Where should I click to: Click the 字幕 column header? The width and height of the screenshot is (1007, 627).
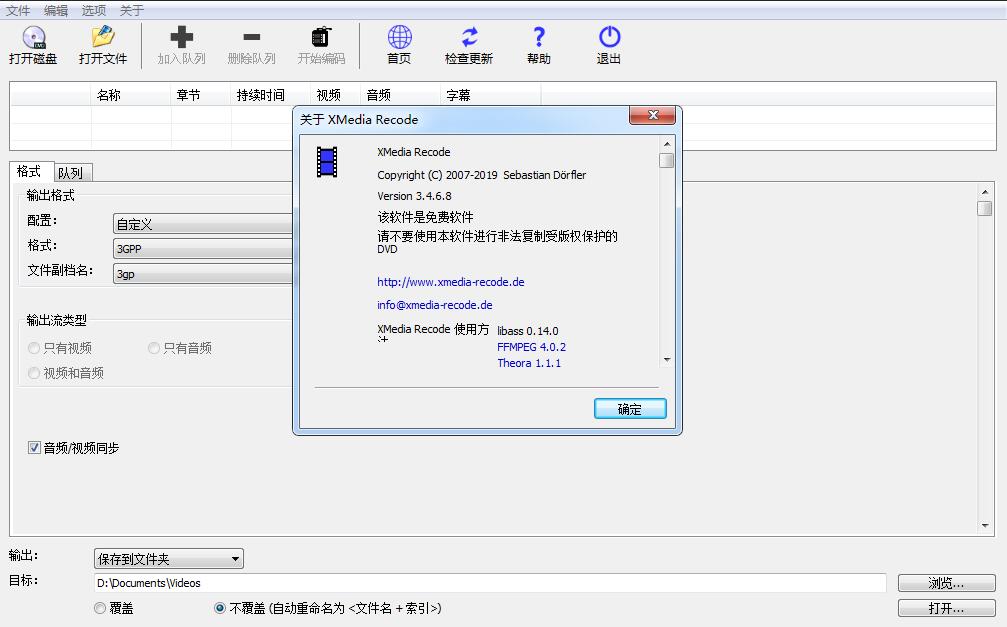click(x=491, y=95)
